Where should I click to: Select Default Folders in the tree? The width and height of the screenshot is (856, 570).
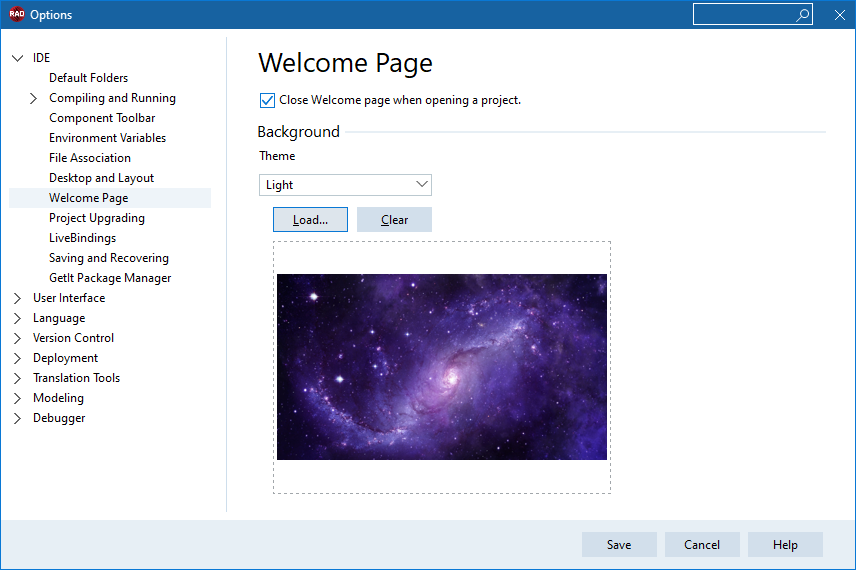(x=88, y=78)
